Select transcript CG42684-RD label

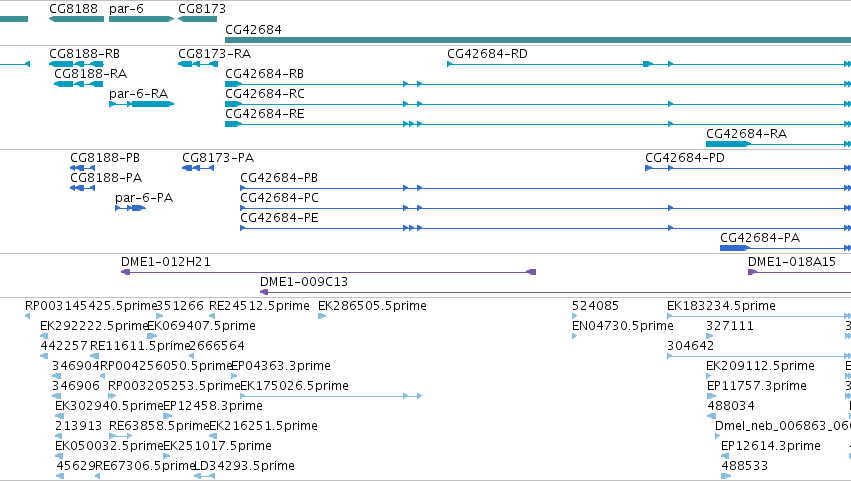coord(487,54)
